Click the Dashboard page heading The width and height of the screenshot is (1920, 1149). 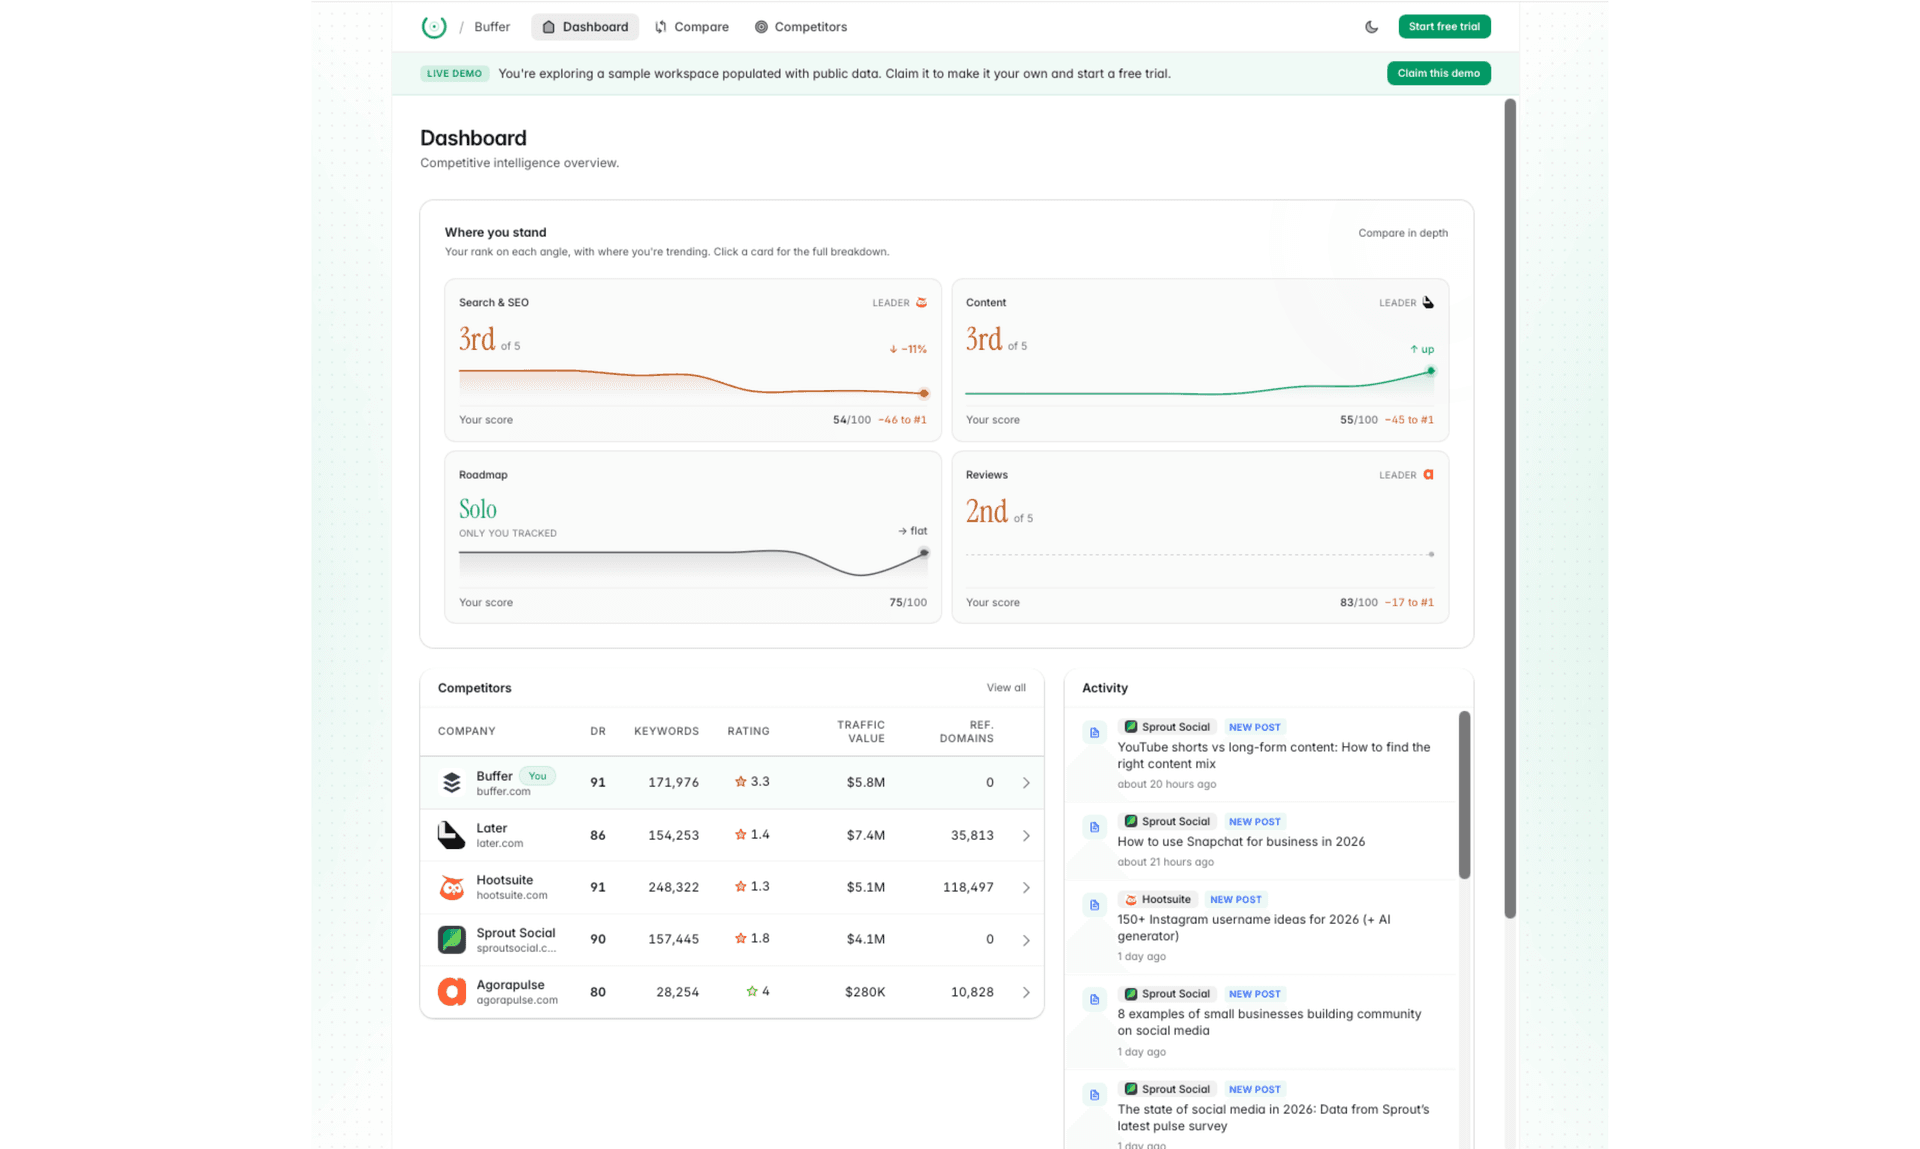pyautogui.click(x=473, y=138)
